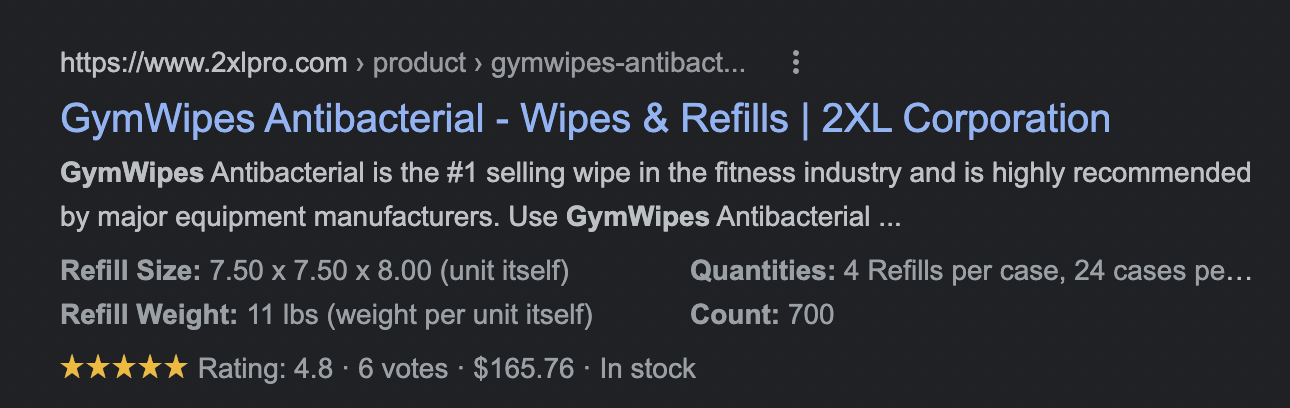
Task: Open the GymWipes Antibacterial result title link
Action: (x=586, y=119)
